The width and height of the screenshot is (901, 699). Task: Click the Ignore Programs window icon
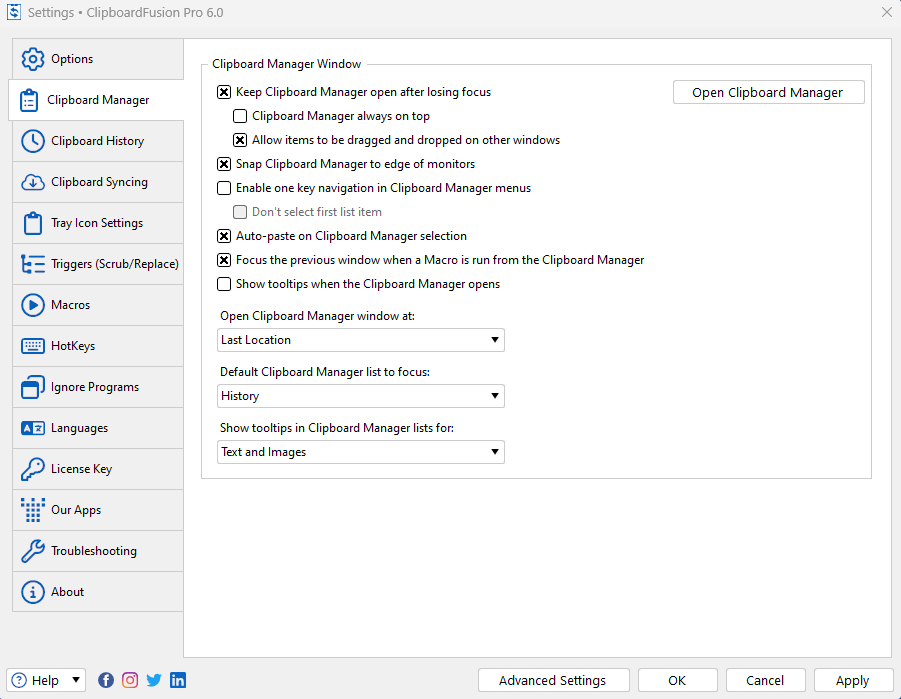point(33,387)
